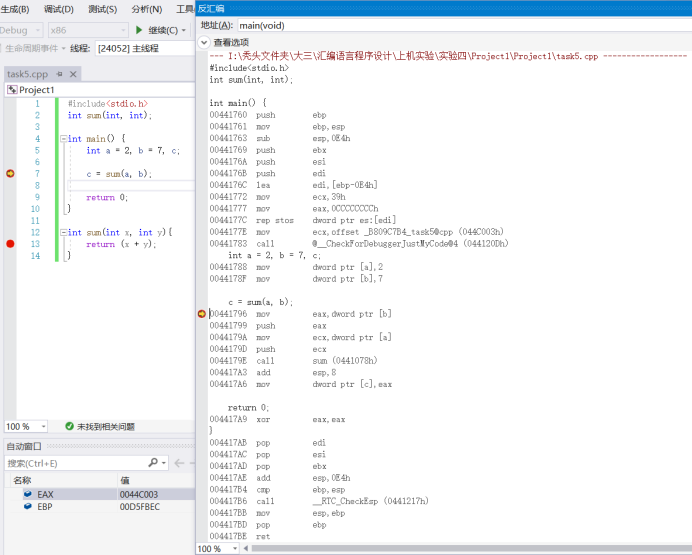Viewport: 692px width, 555px height.
Task: Click the lea edi,[ebp-0E4h] instruction line
Action: click(x=293, y=185)
